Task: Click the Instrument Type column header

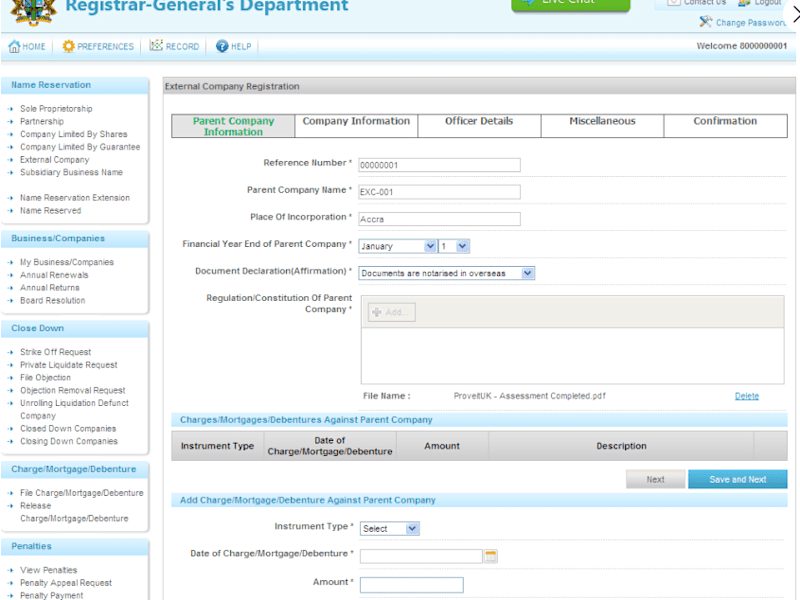Action: (217, 446)
